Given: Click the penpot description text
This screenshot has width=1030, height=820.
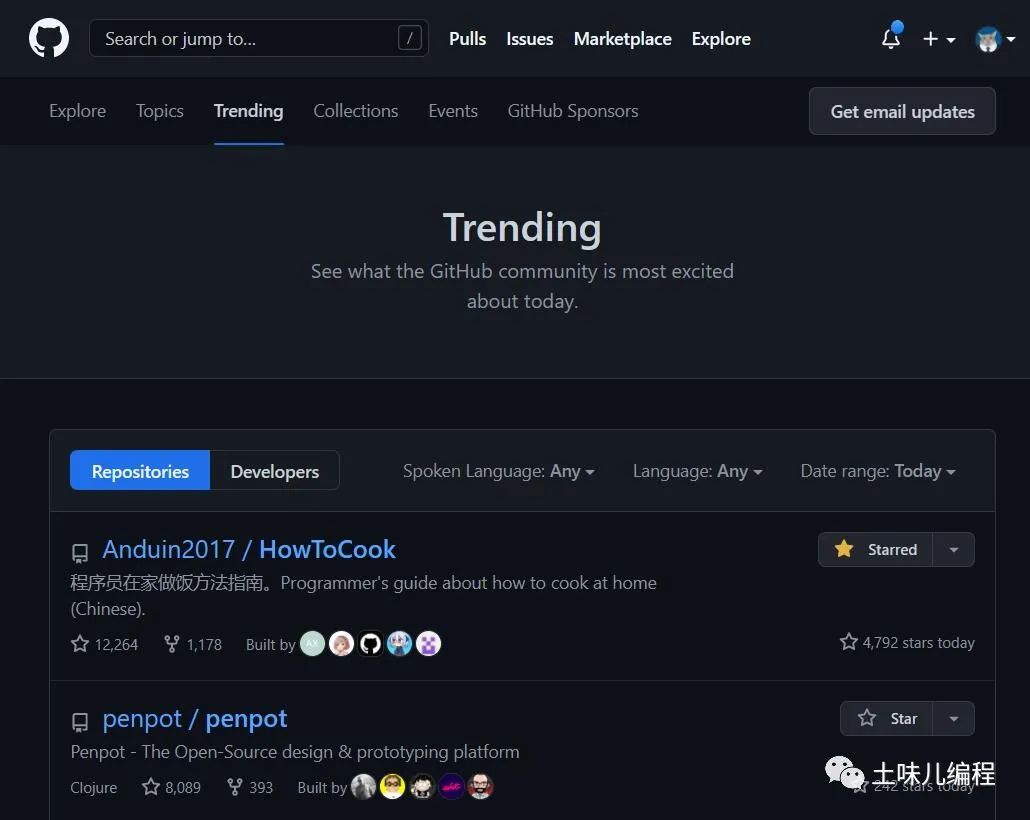Looking at the screenshot, I should (x=295, y=752).
